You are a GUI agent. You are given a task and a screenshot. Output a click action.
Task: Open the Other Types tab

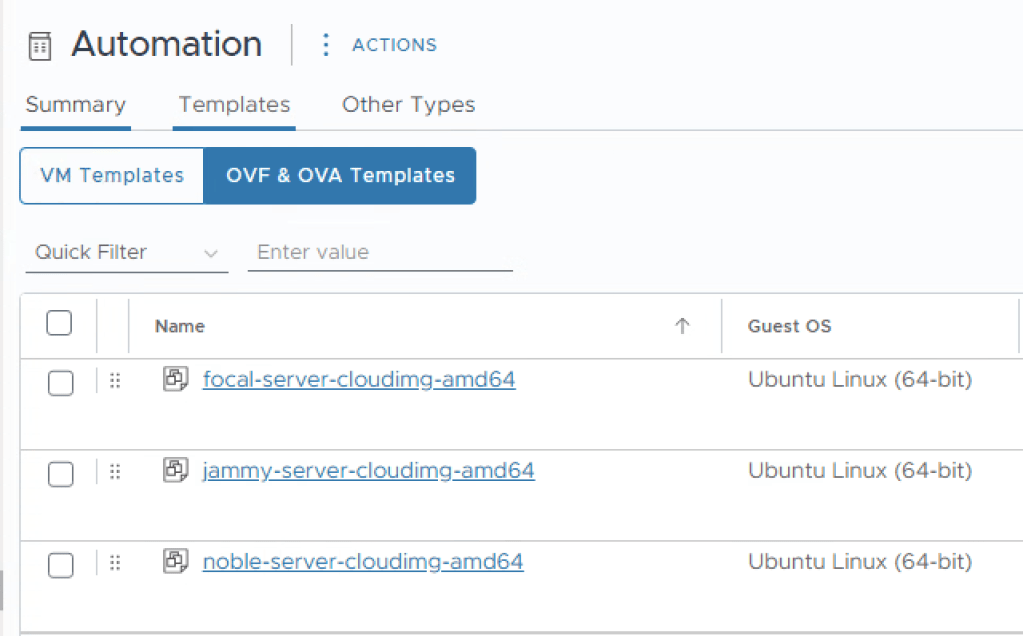point(408,105)
